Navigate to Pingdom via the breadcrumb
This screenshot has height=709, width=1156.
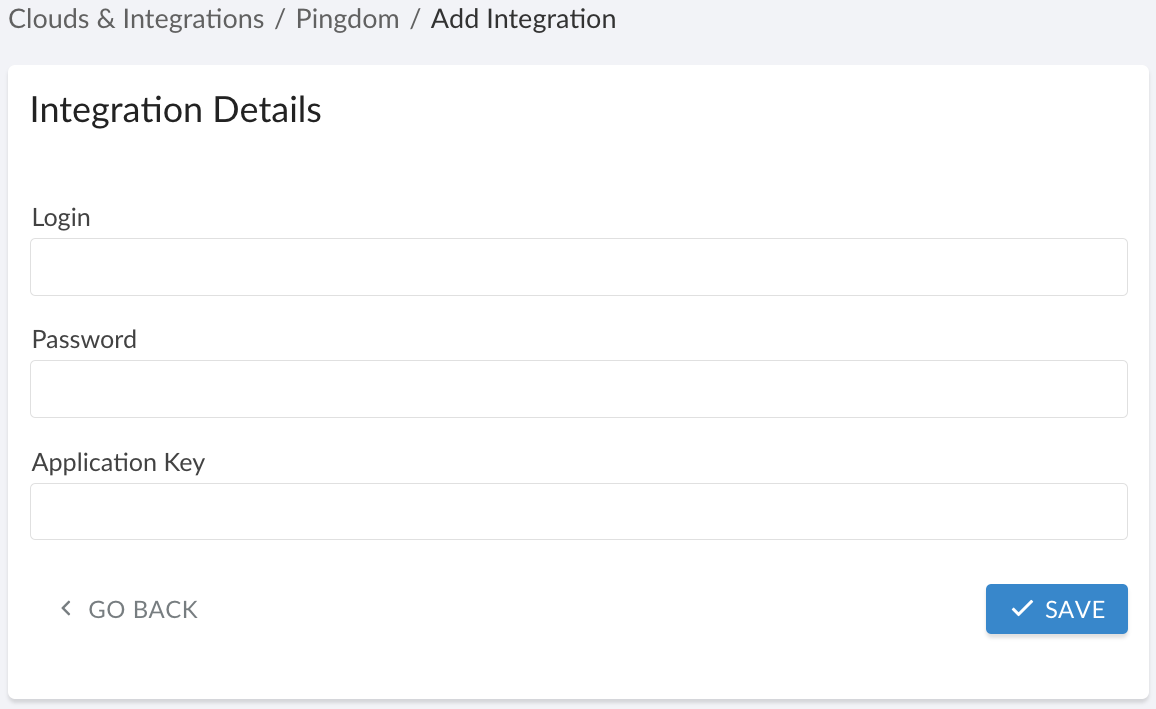click(348, 19)
